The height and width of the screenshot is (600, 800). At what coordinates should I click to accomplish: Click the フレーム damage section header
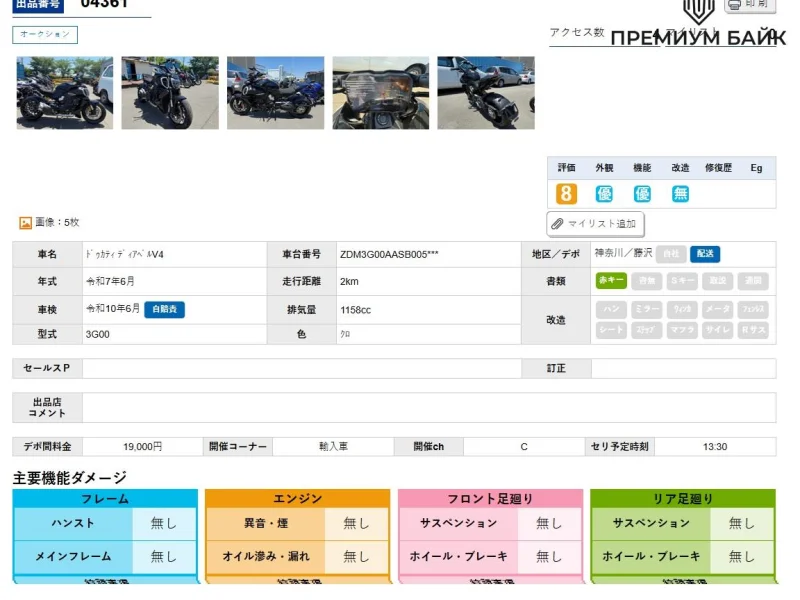[x=105, y=498]
